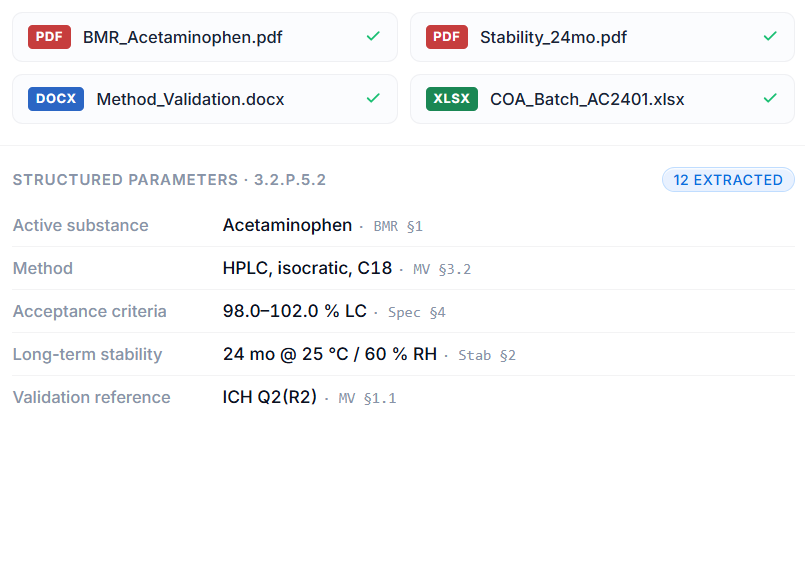Click the green checkmark on Method_Validation.docx
The height and width of the screenshot is (565, 805).
coord(373,98)
